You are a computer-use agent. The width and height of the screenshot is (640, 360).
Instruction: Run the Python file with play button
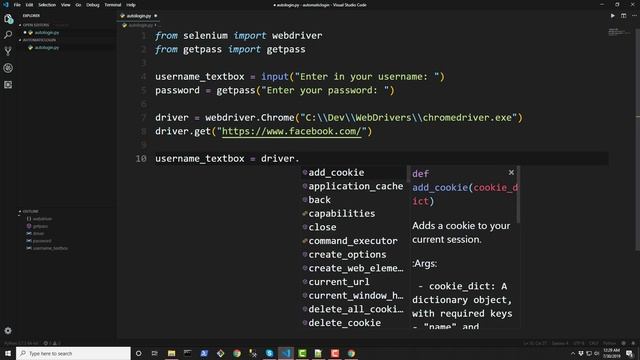point(613,16)
